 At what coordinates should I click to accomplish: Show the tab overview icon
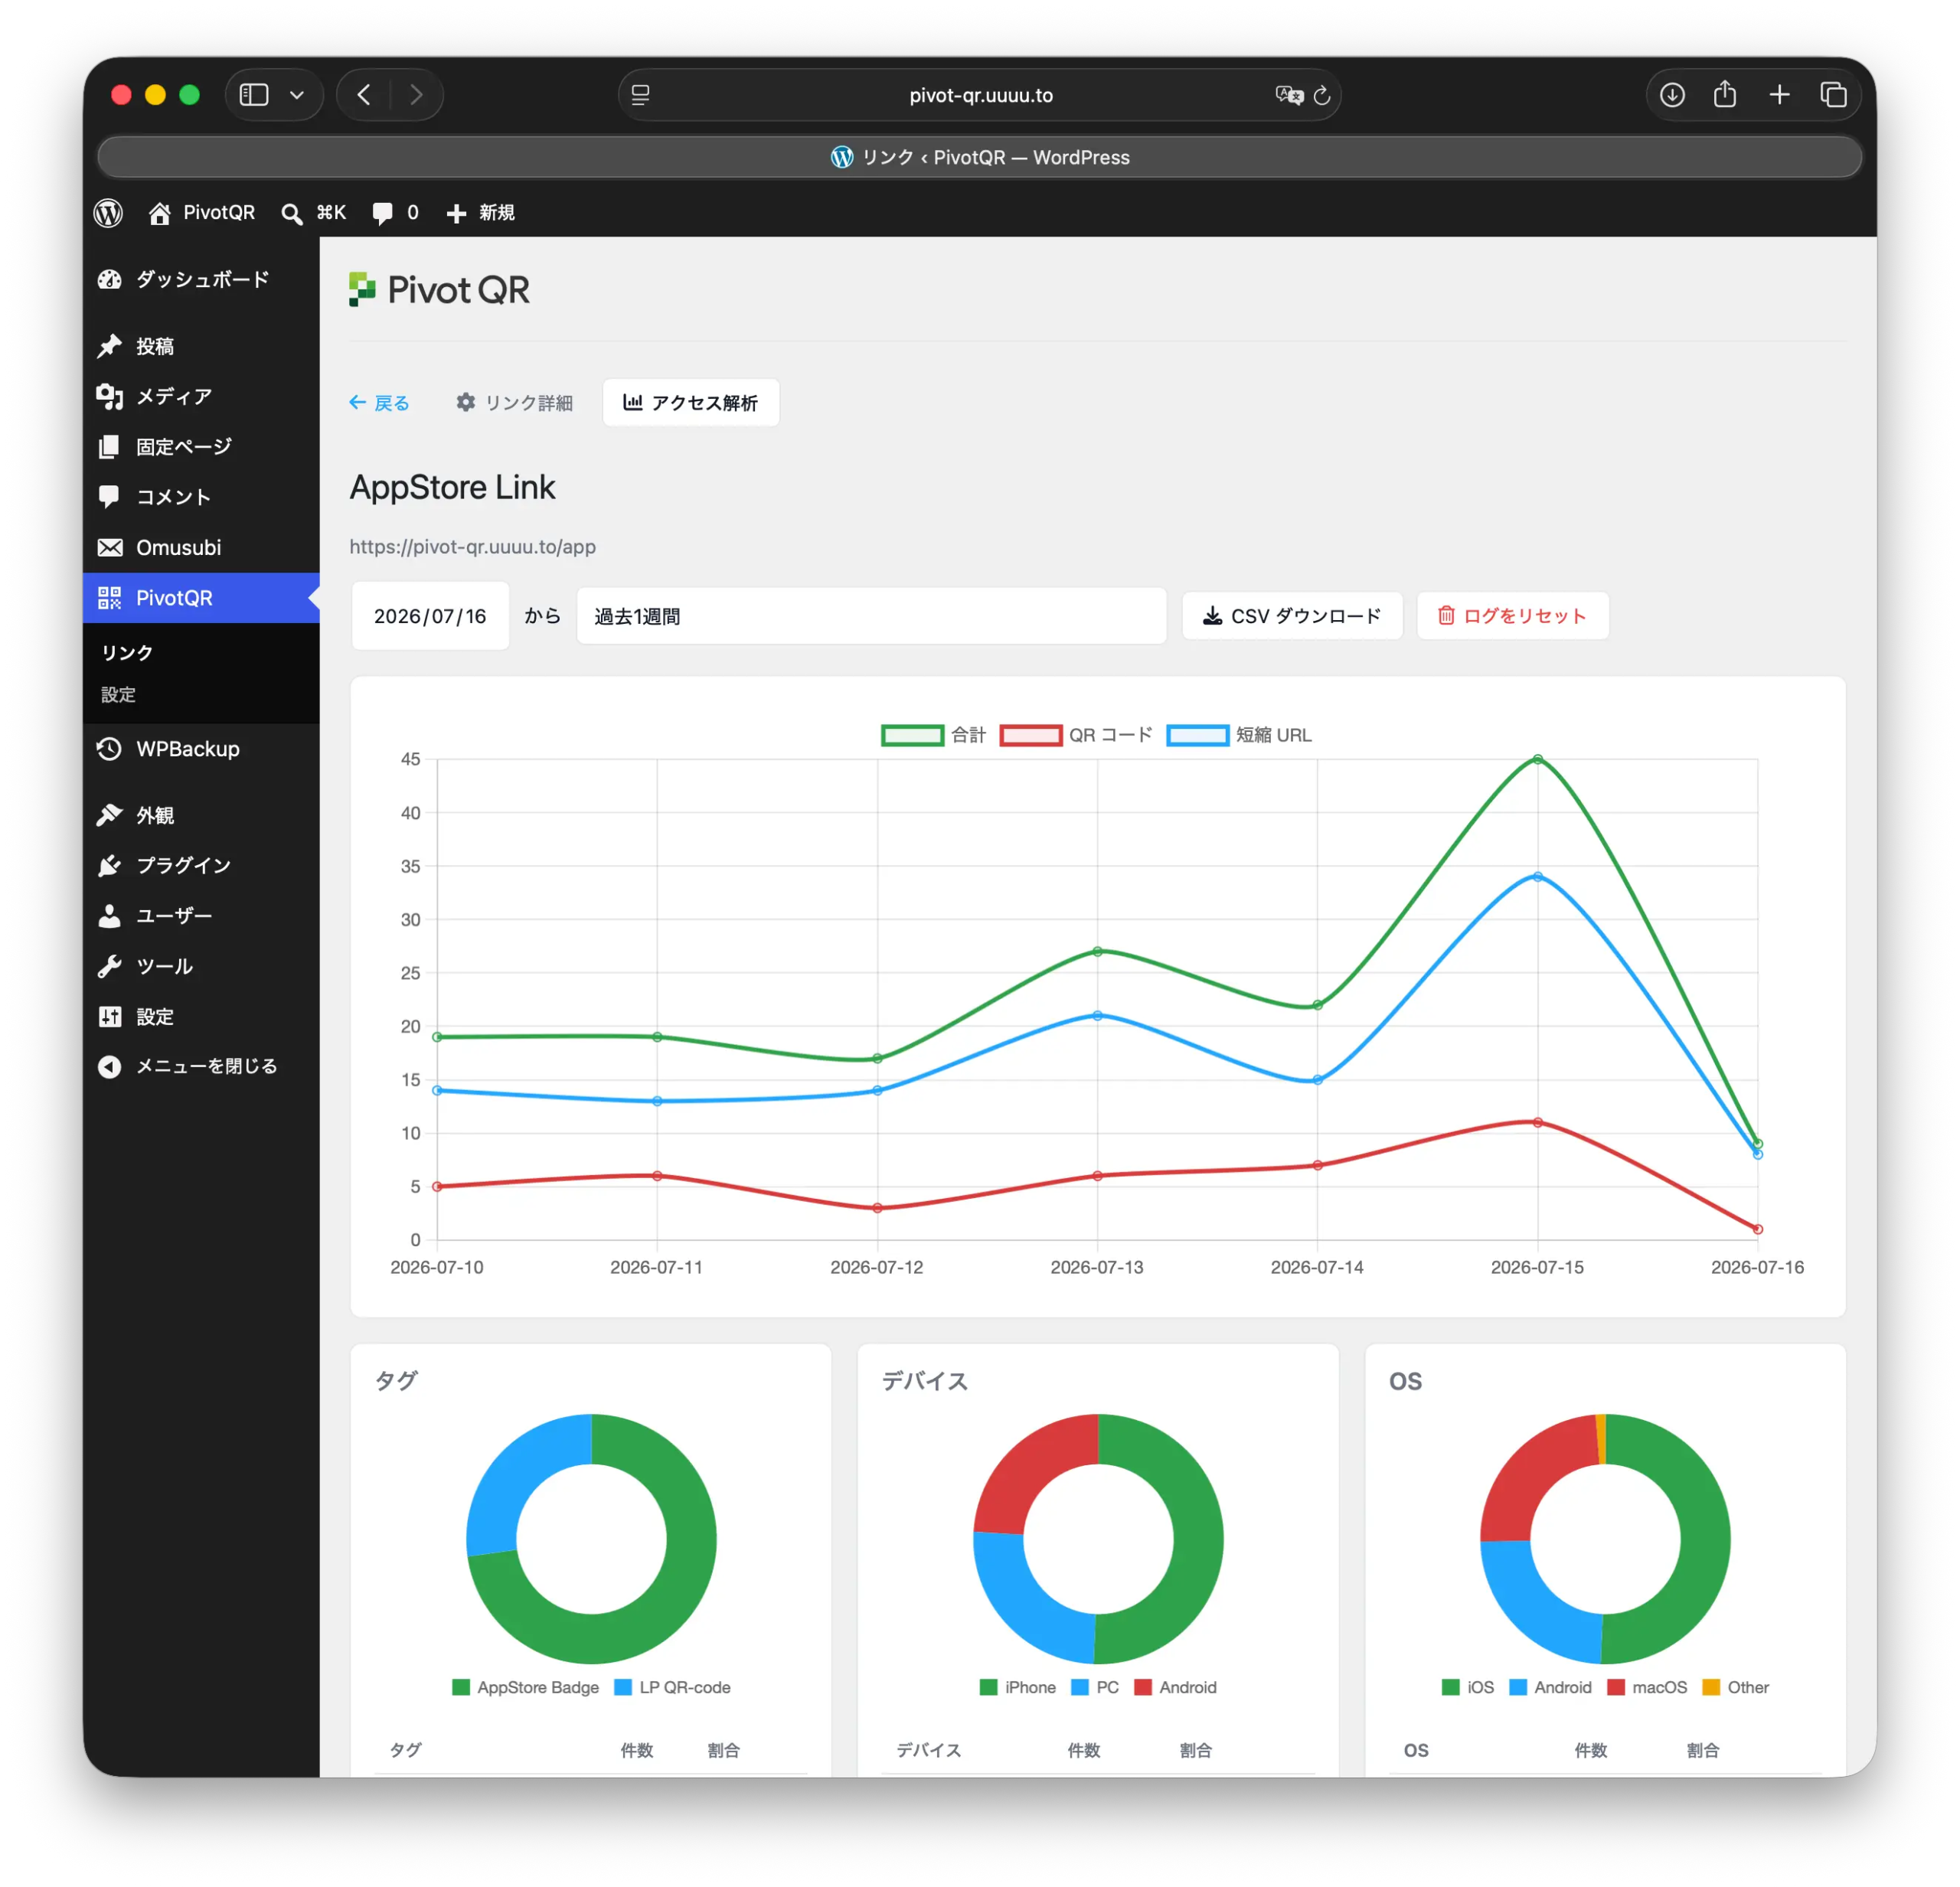(1833, 95)
